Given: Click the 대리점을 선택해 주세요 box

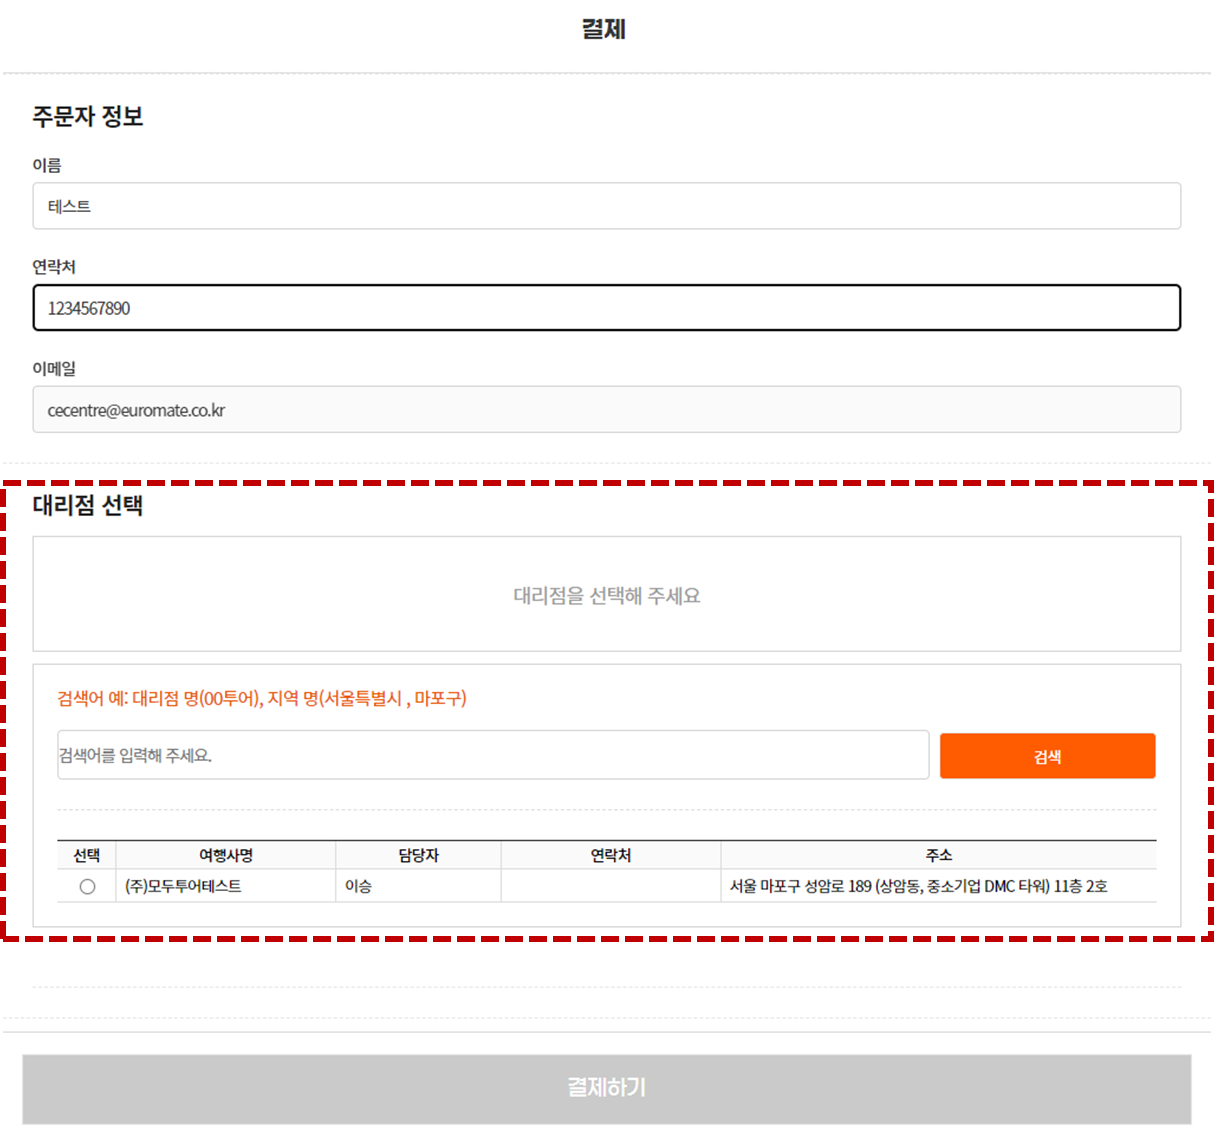Looking at the screenshot, I should click(x=606, y=595).
